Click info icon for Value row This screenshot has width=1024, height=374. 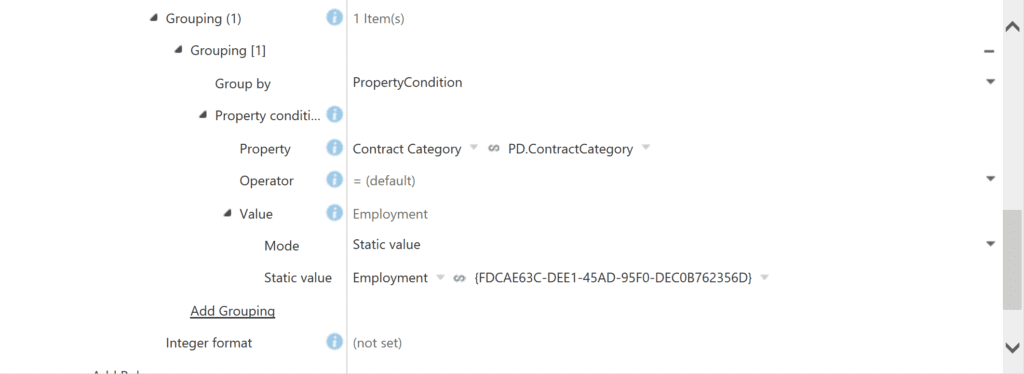coord(334,213)
